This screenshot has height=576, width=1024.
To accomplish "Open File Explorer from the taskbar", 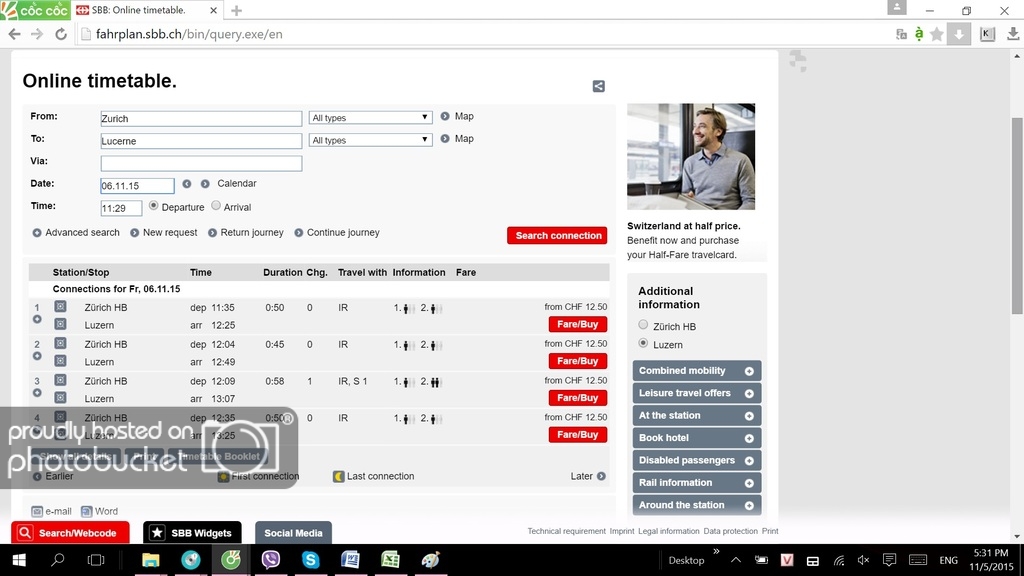I will point(151,560).
